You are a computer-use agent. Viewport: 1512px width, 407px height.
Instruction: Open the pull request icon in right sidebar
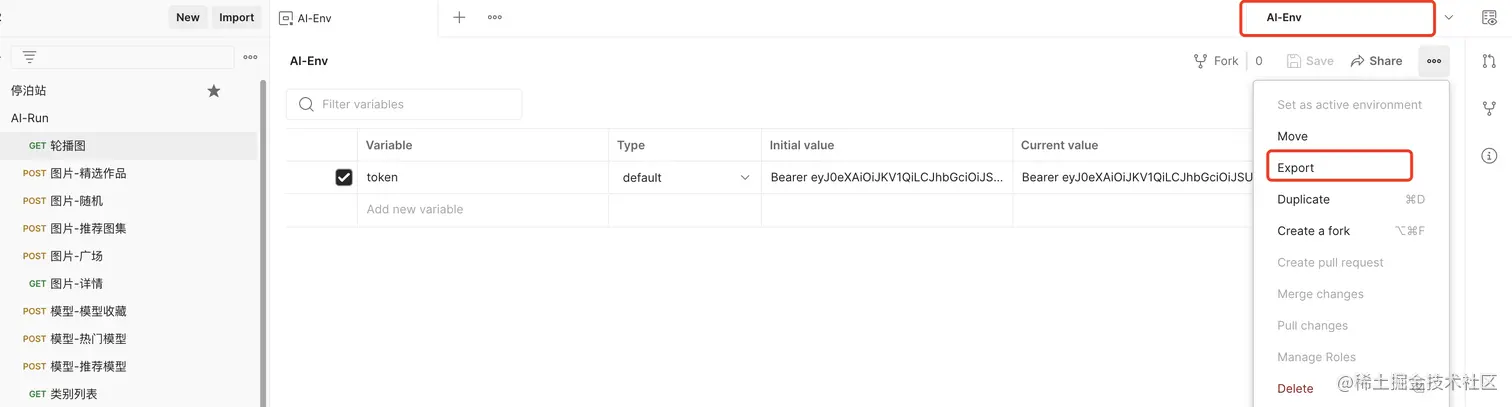coord(1489,62)
